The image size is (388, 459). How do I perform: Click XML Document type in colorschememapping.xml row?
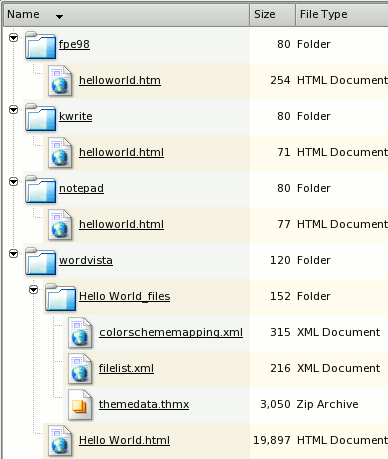coord(338,332)
